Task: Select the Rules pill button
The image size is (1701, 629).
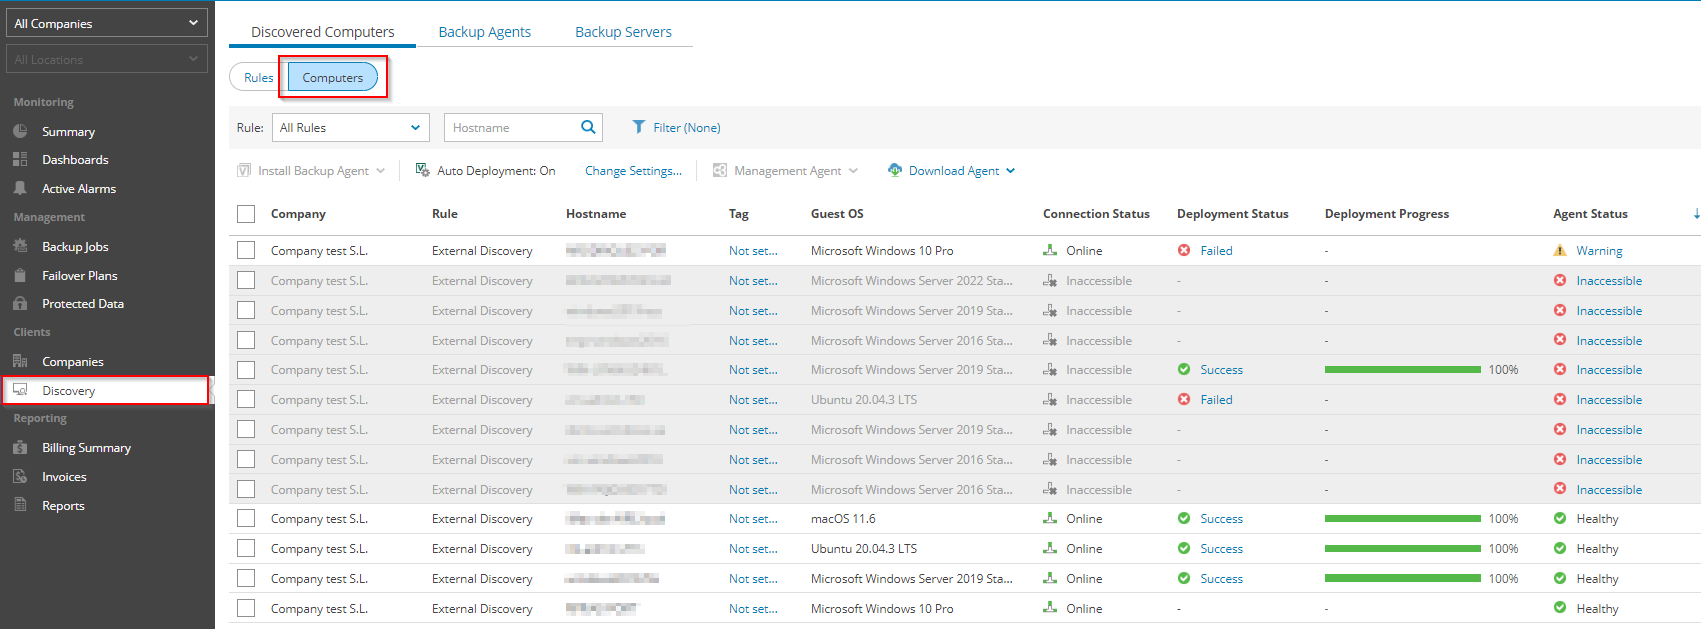Action: pyautogui.click(x=258, y=78)
